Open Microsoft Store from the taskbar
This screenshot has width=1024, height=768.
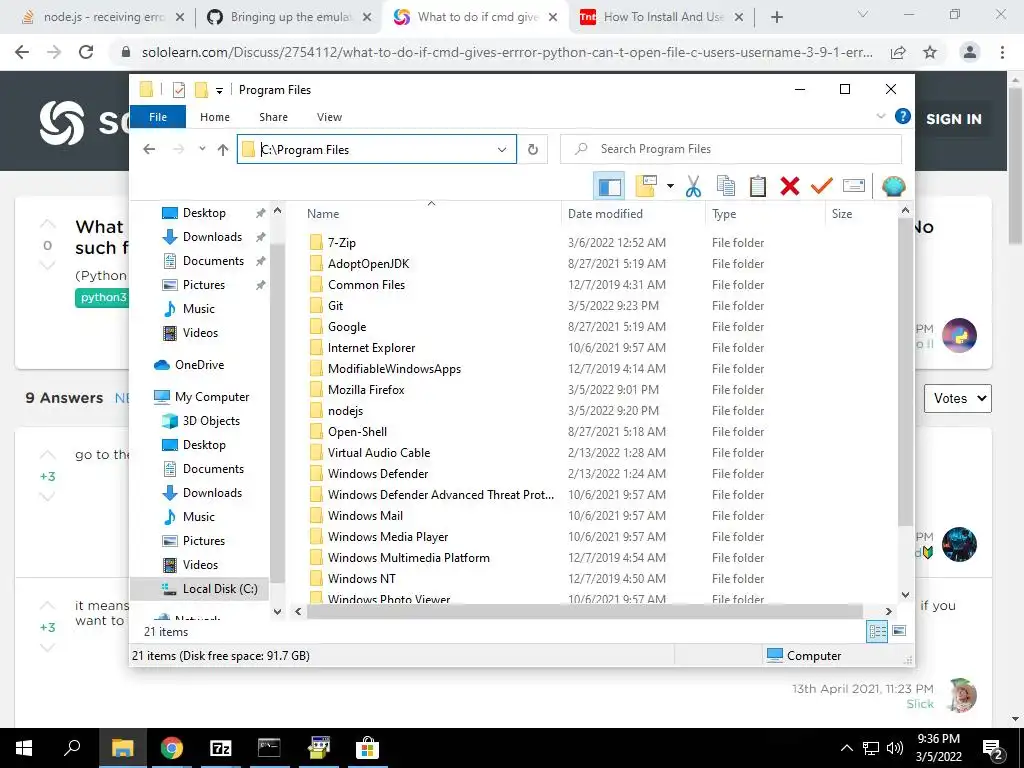click(x=367, y=748)
